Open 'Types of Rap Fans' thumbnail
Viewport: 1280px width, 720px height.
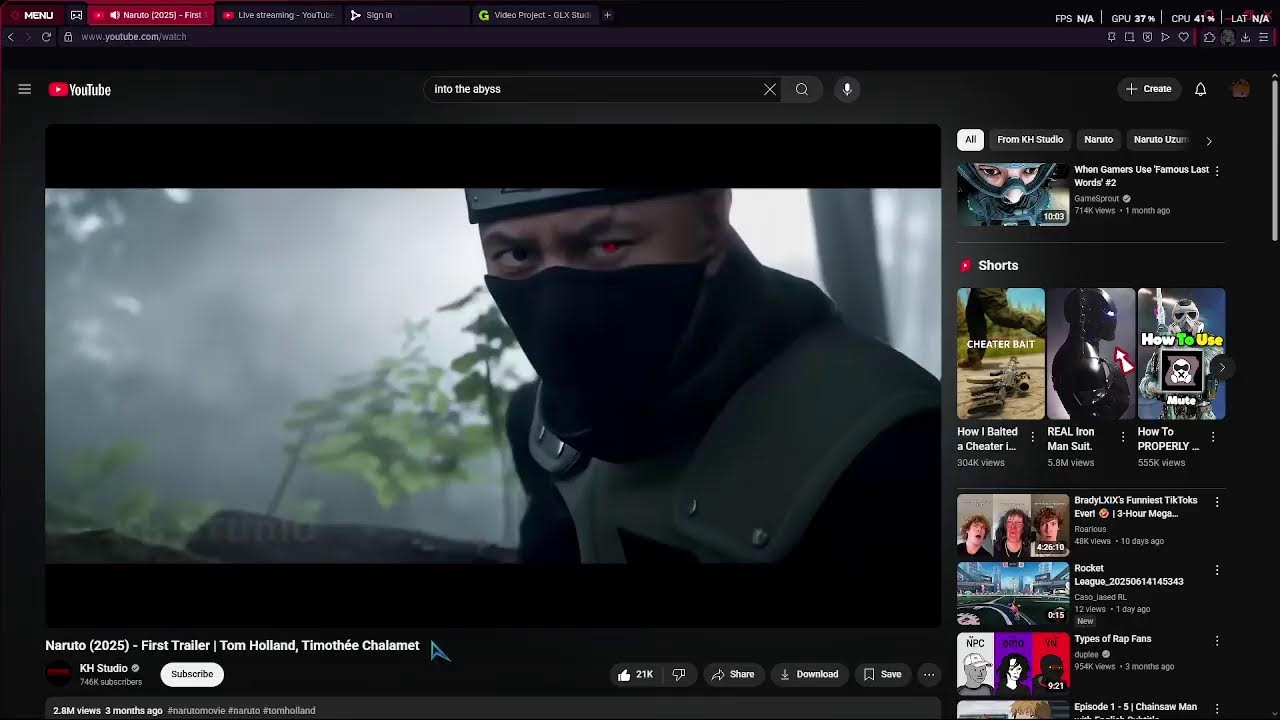1013,662
